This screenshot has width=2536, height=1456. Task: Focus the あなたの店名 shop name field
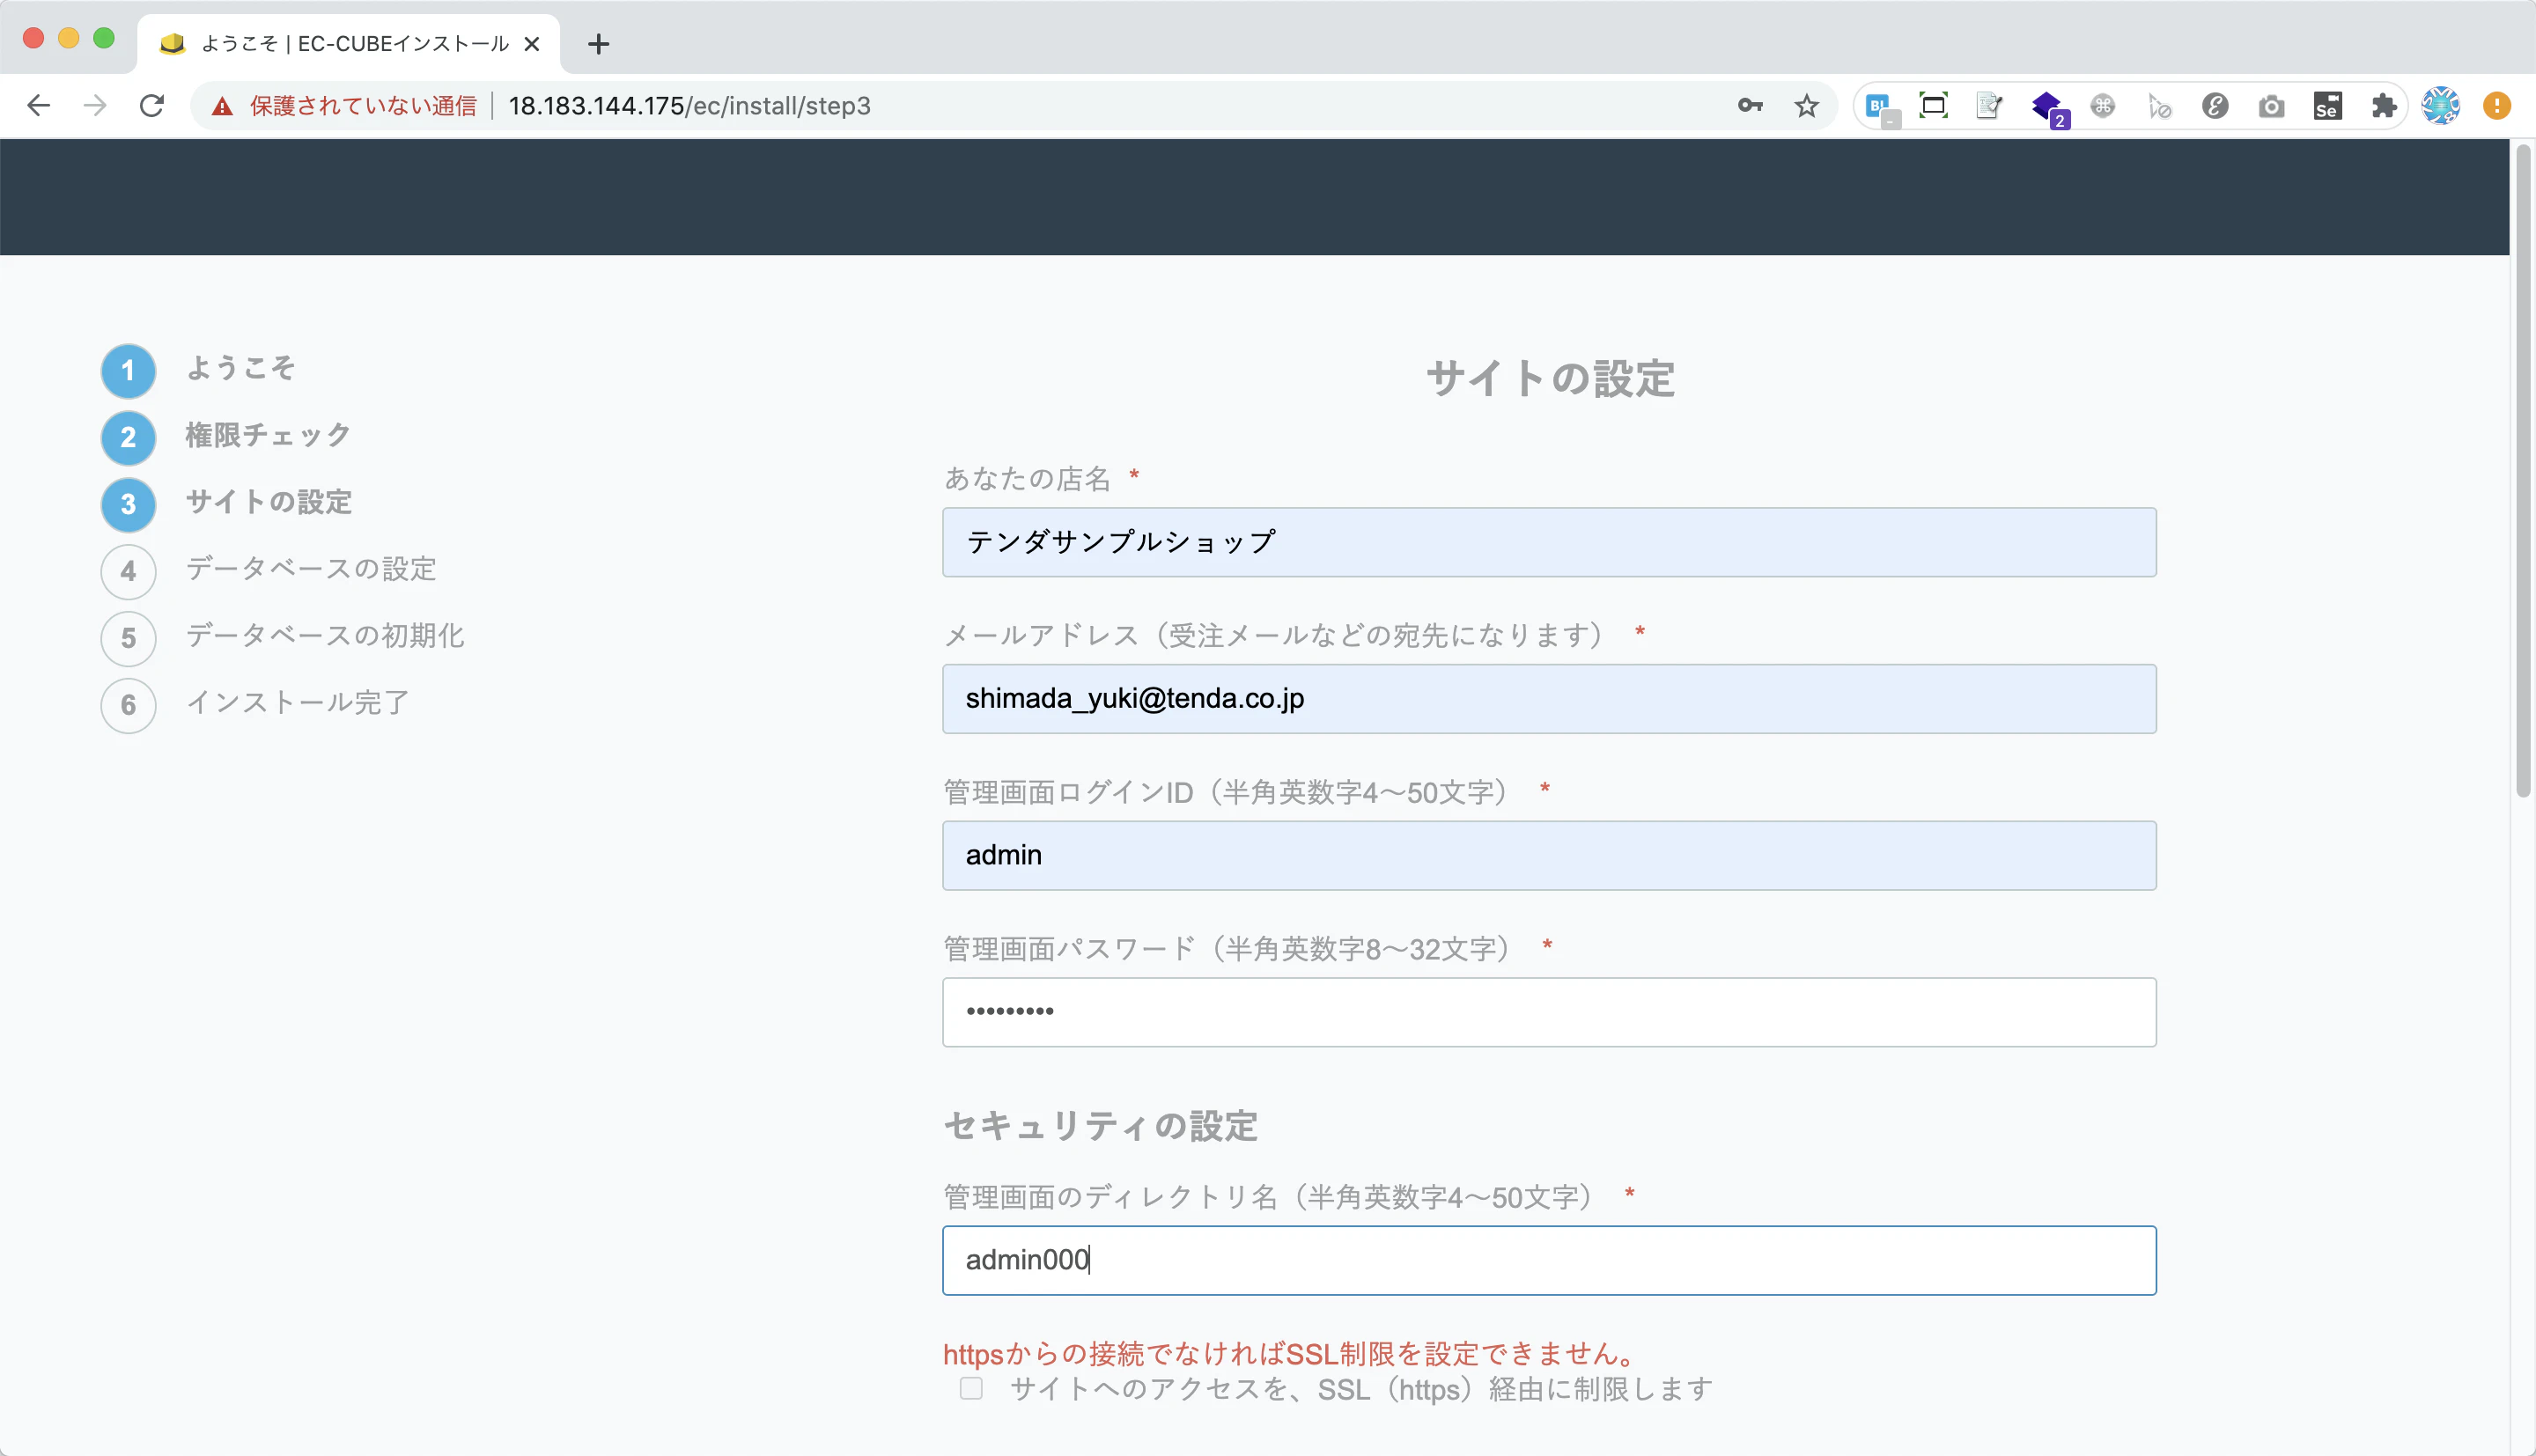1549,542
